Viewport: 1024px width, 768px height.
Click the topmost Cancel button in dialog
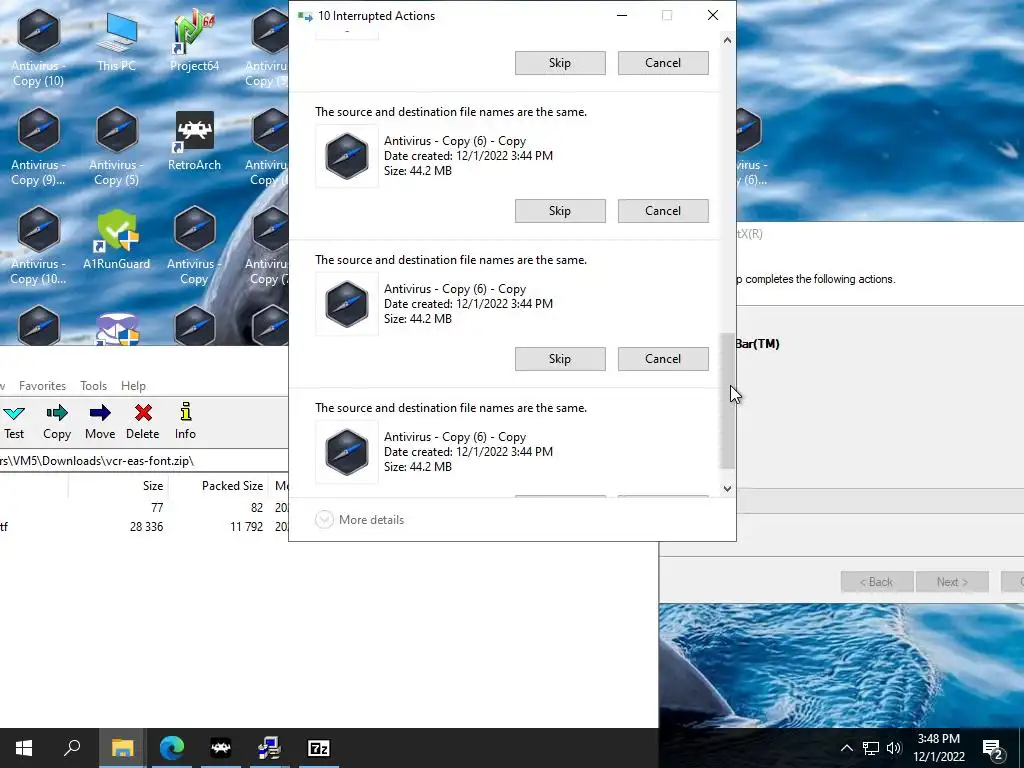pos(663,63)
